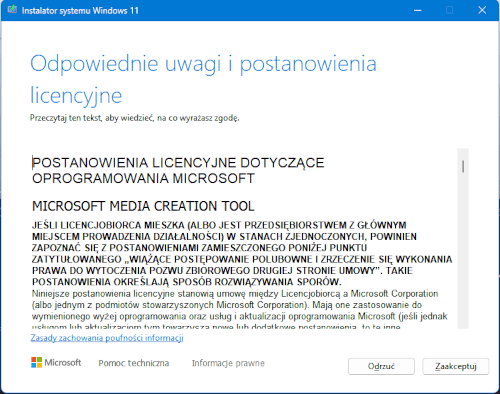This screenshot has height=394, width=500.
Task: Open the Pomoc techniczna link
Action: (x=134, y=363)
